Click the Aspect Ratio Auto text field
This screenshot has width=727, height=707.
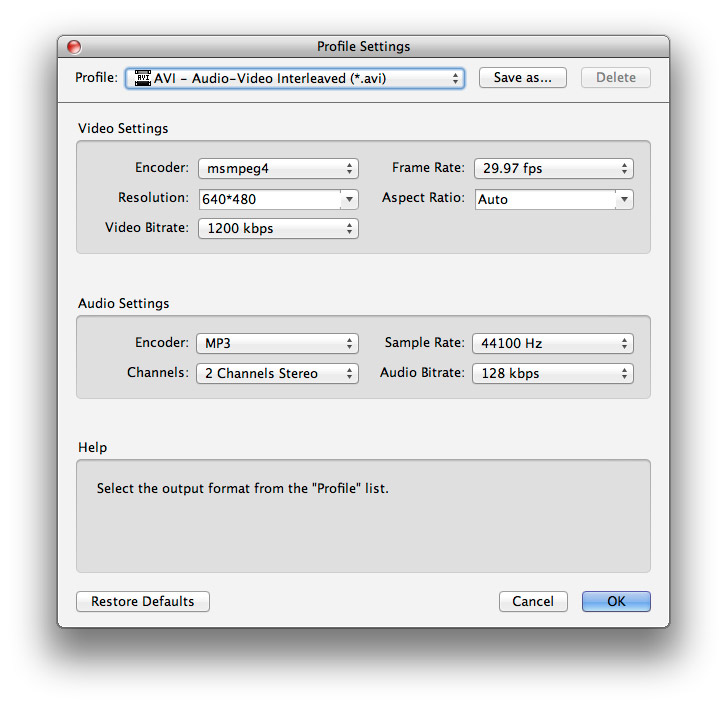click(544, 199)
